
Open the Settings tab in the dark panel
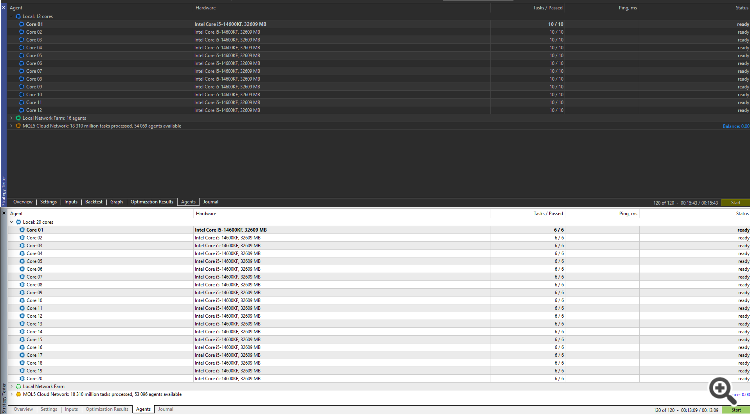pos(48,202)
